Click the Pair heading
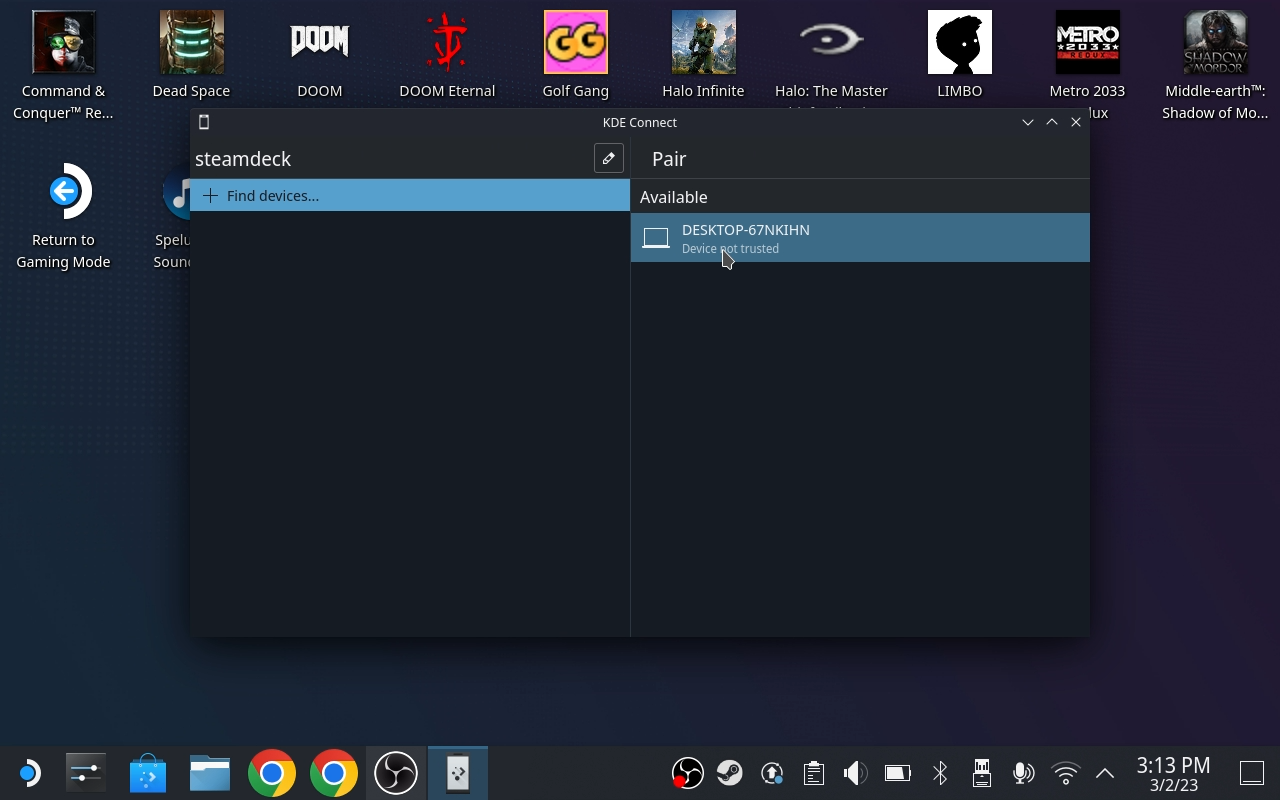The image size is (1280, 800). [669, 159]
